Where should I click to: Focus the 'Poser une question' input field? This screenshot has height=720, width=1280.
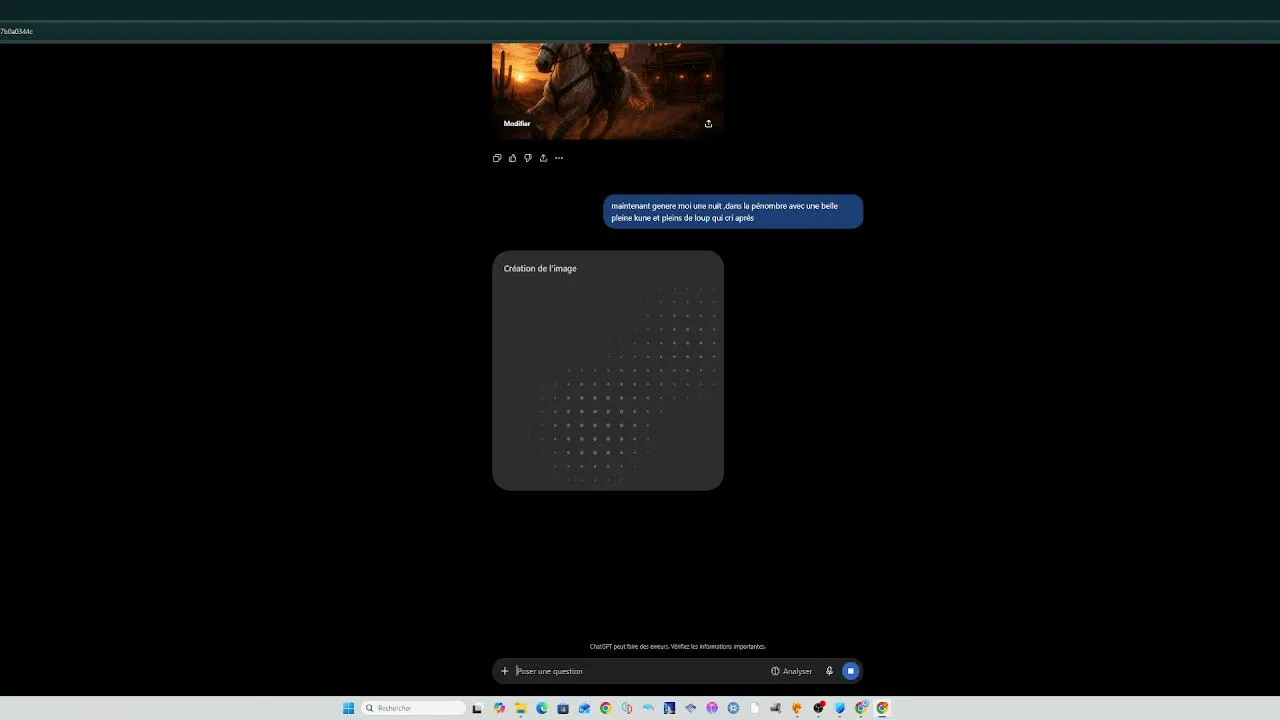(638, 671)
